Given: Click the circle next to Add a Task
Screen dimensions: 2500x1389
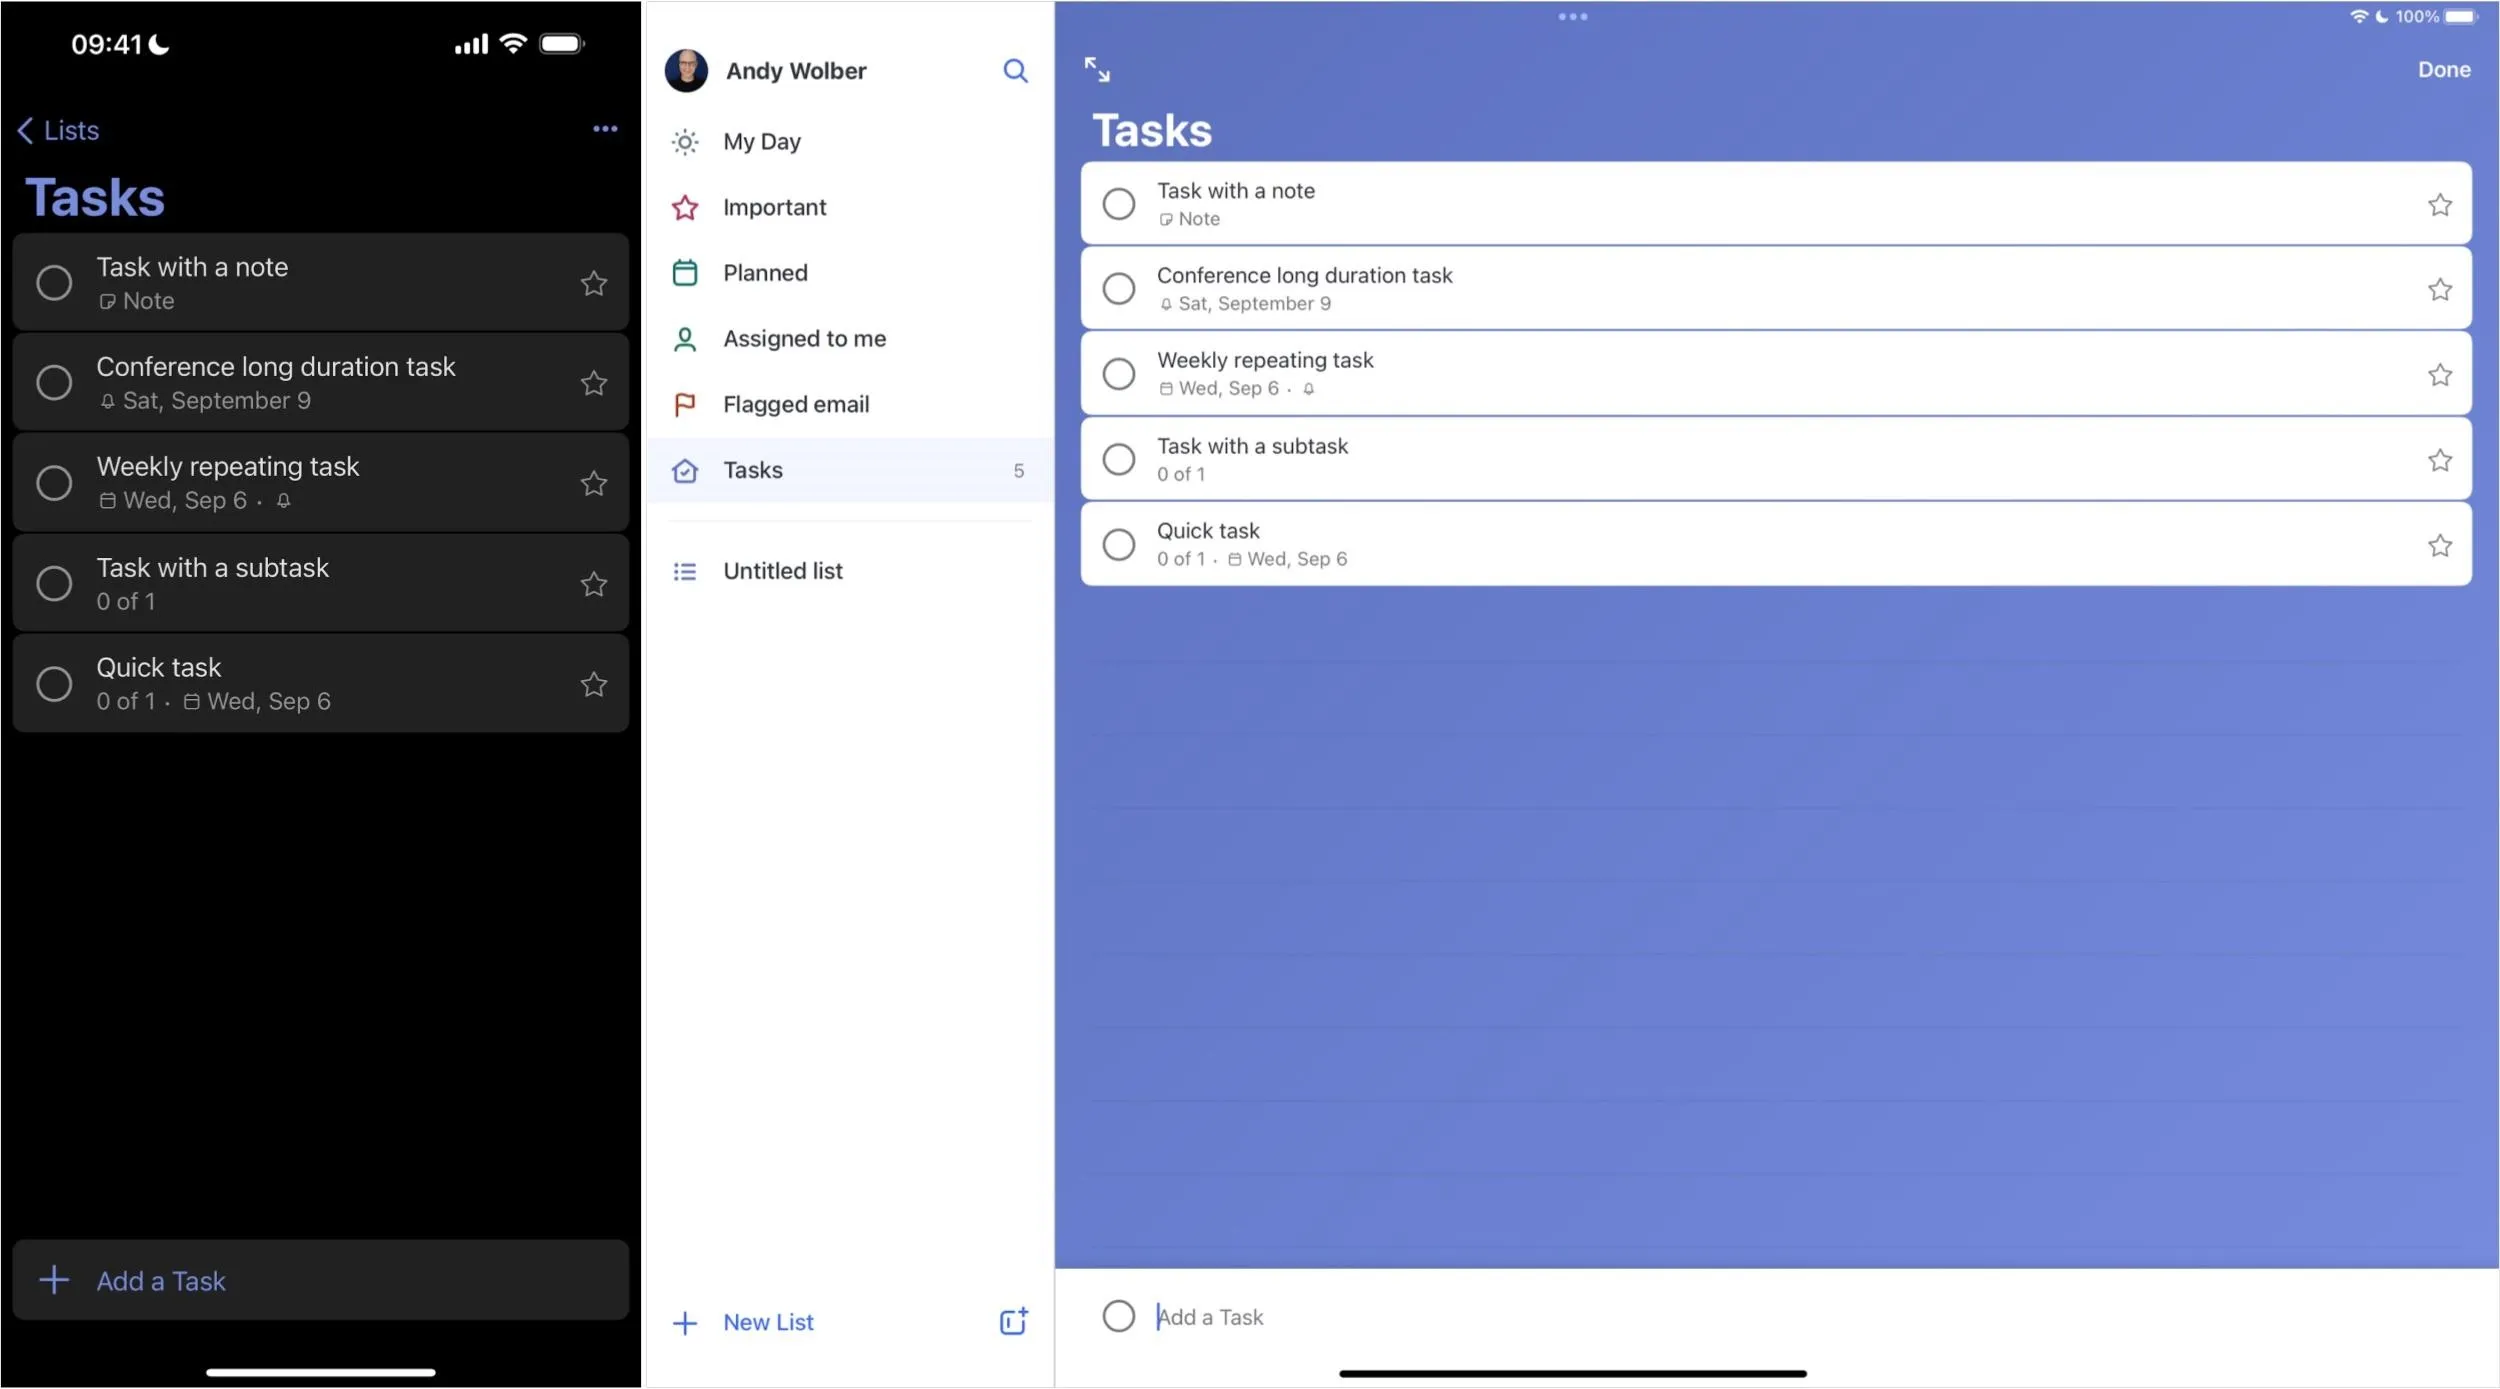Looking at the screenshot, I should pyautogui.click(x=1118, y=1316).
